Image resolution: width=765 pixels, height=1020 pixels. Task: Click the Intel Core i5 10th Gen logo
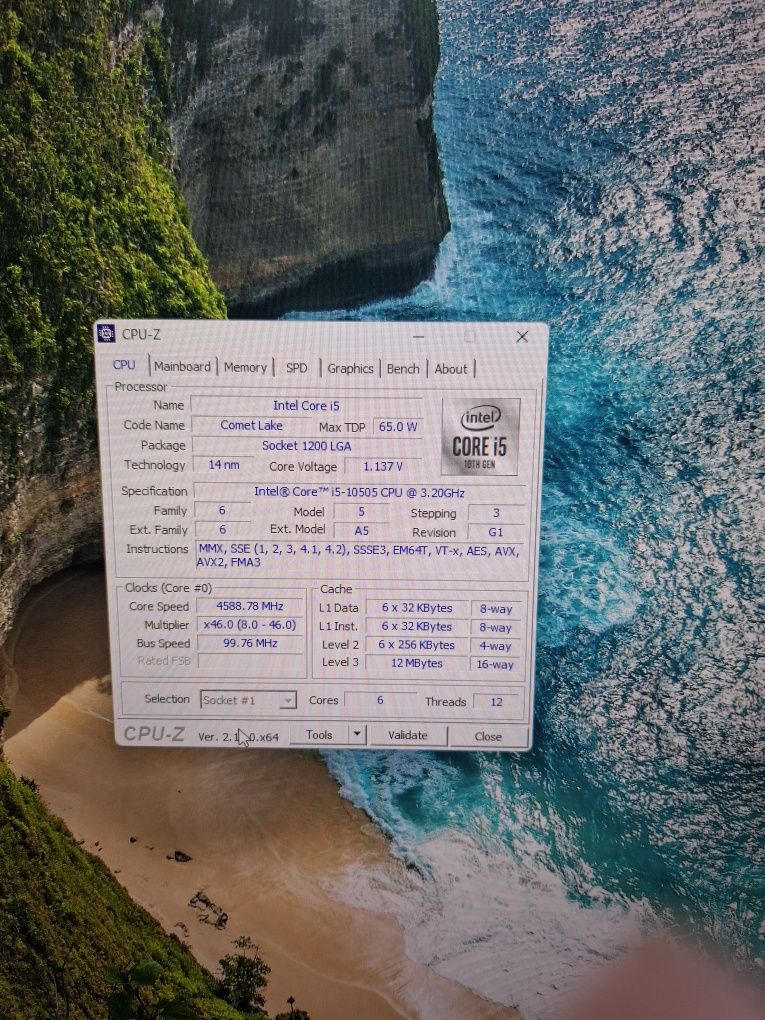tap(480, 436)
